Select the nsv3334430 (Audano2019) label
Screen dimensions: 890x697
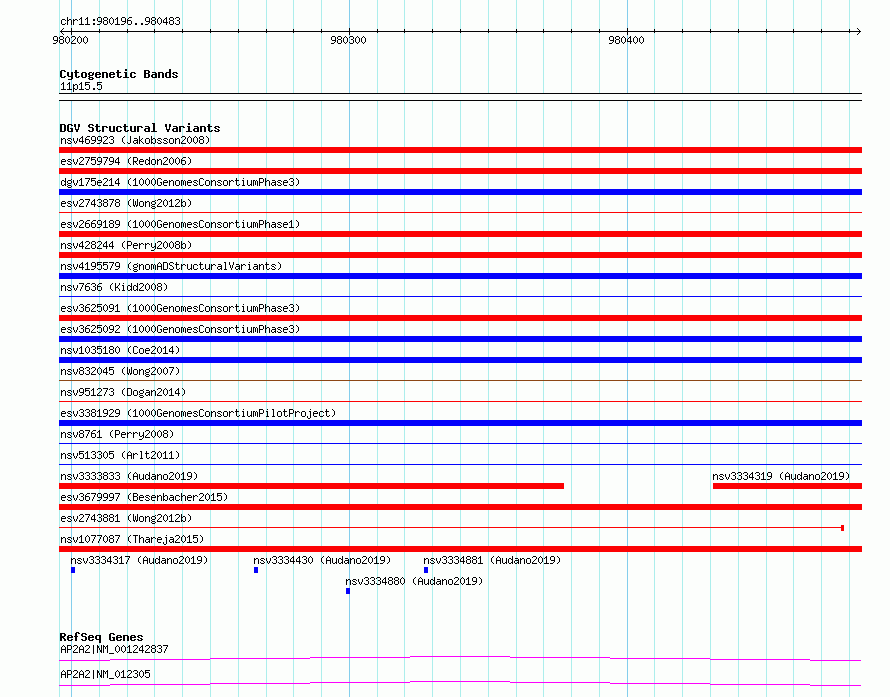(x=322, y=560)
